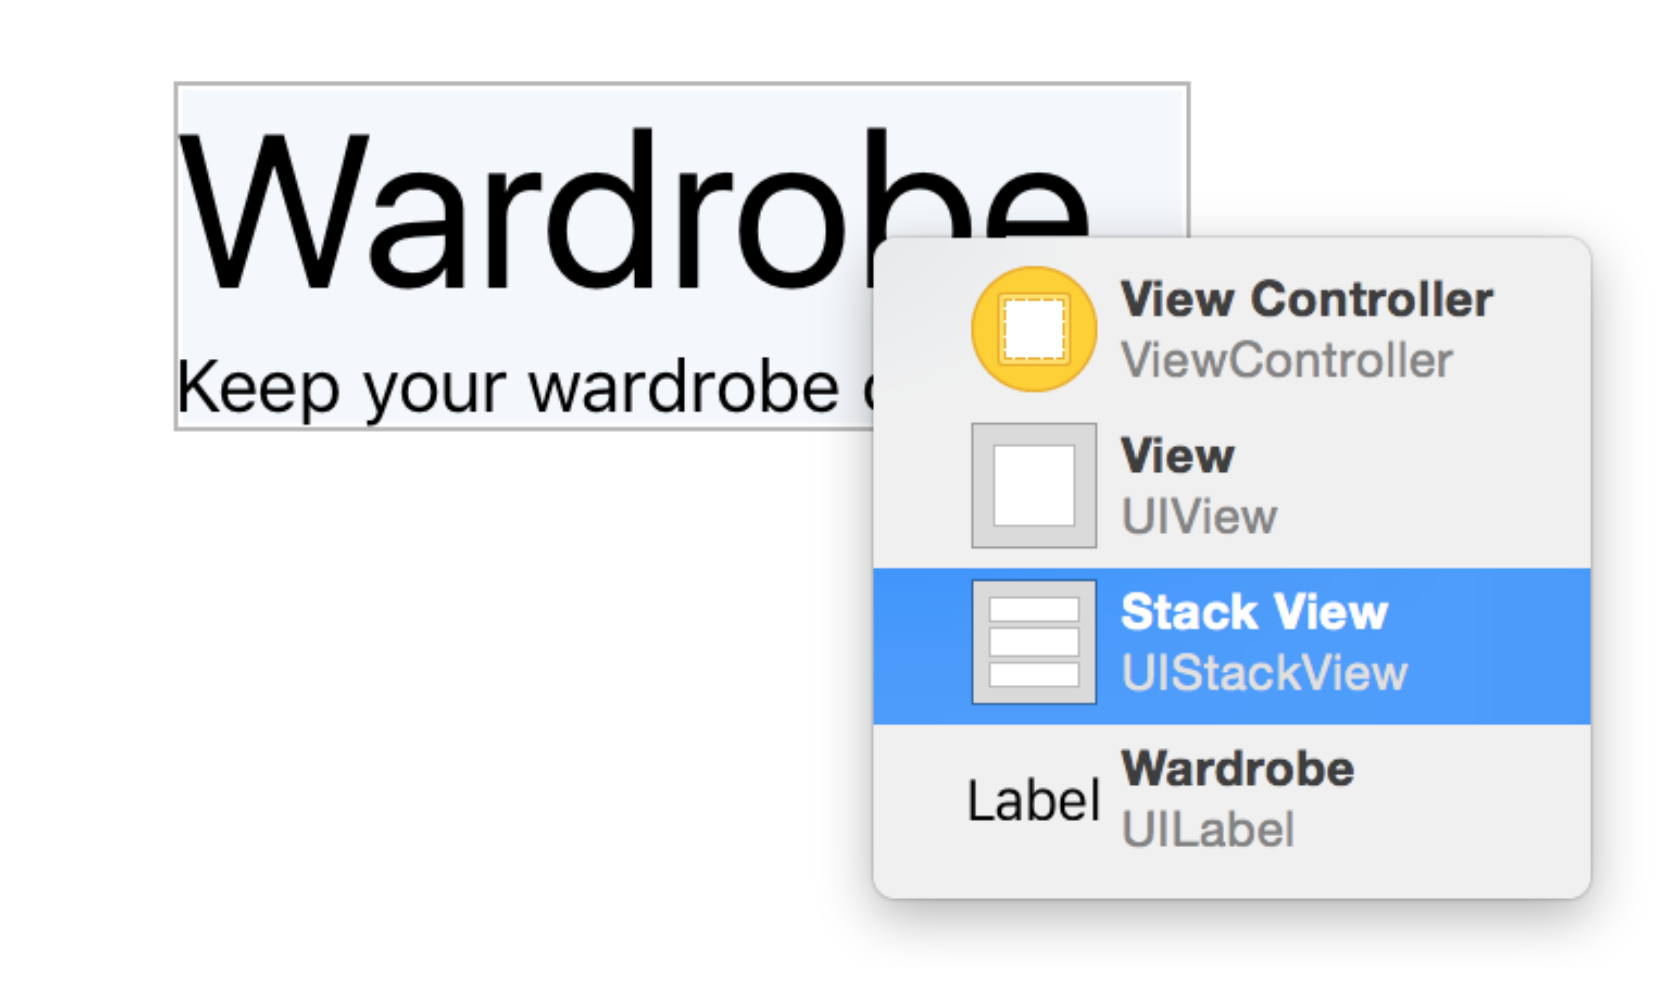Click the ViewController class subtitle text

(x=1286, y=360)
